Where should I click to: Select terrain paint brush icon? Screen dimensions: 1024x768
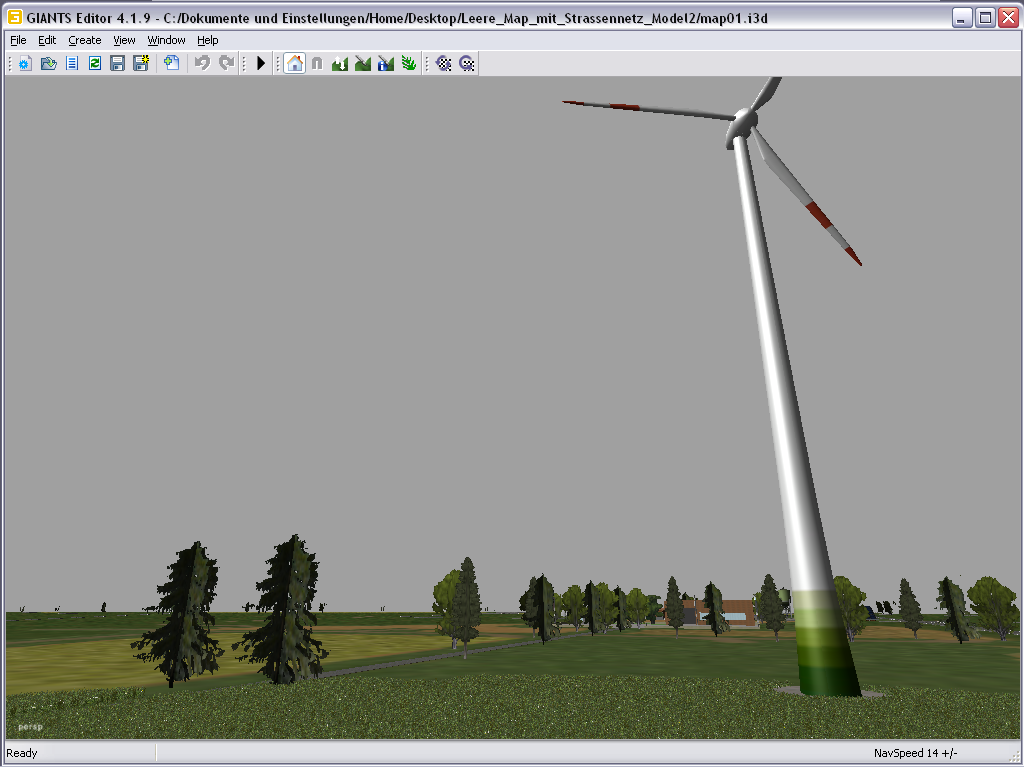363,63
